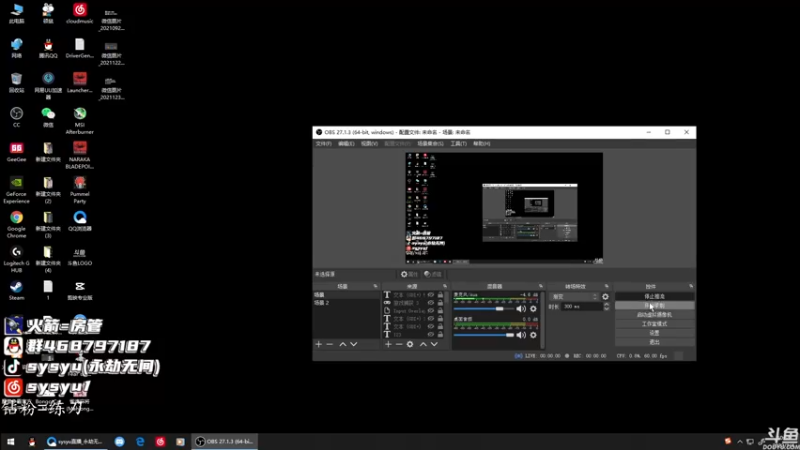Open the 编辑(E) menu

346,144
